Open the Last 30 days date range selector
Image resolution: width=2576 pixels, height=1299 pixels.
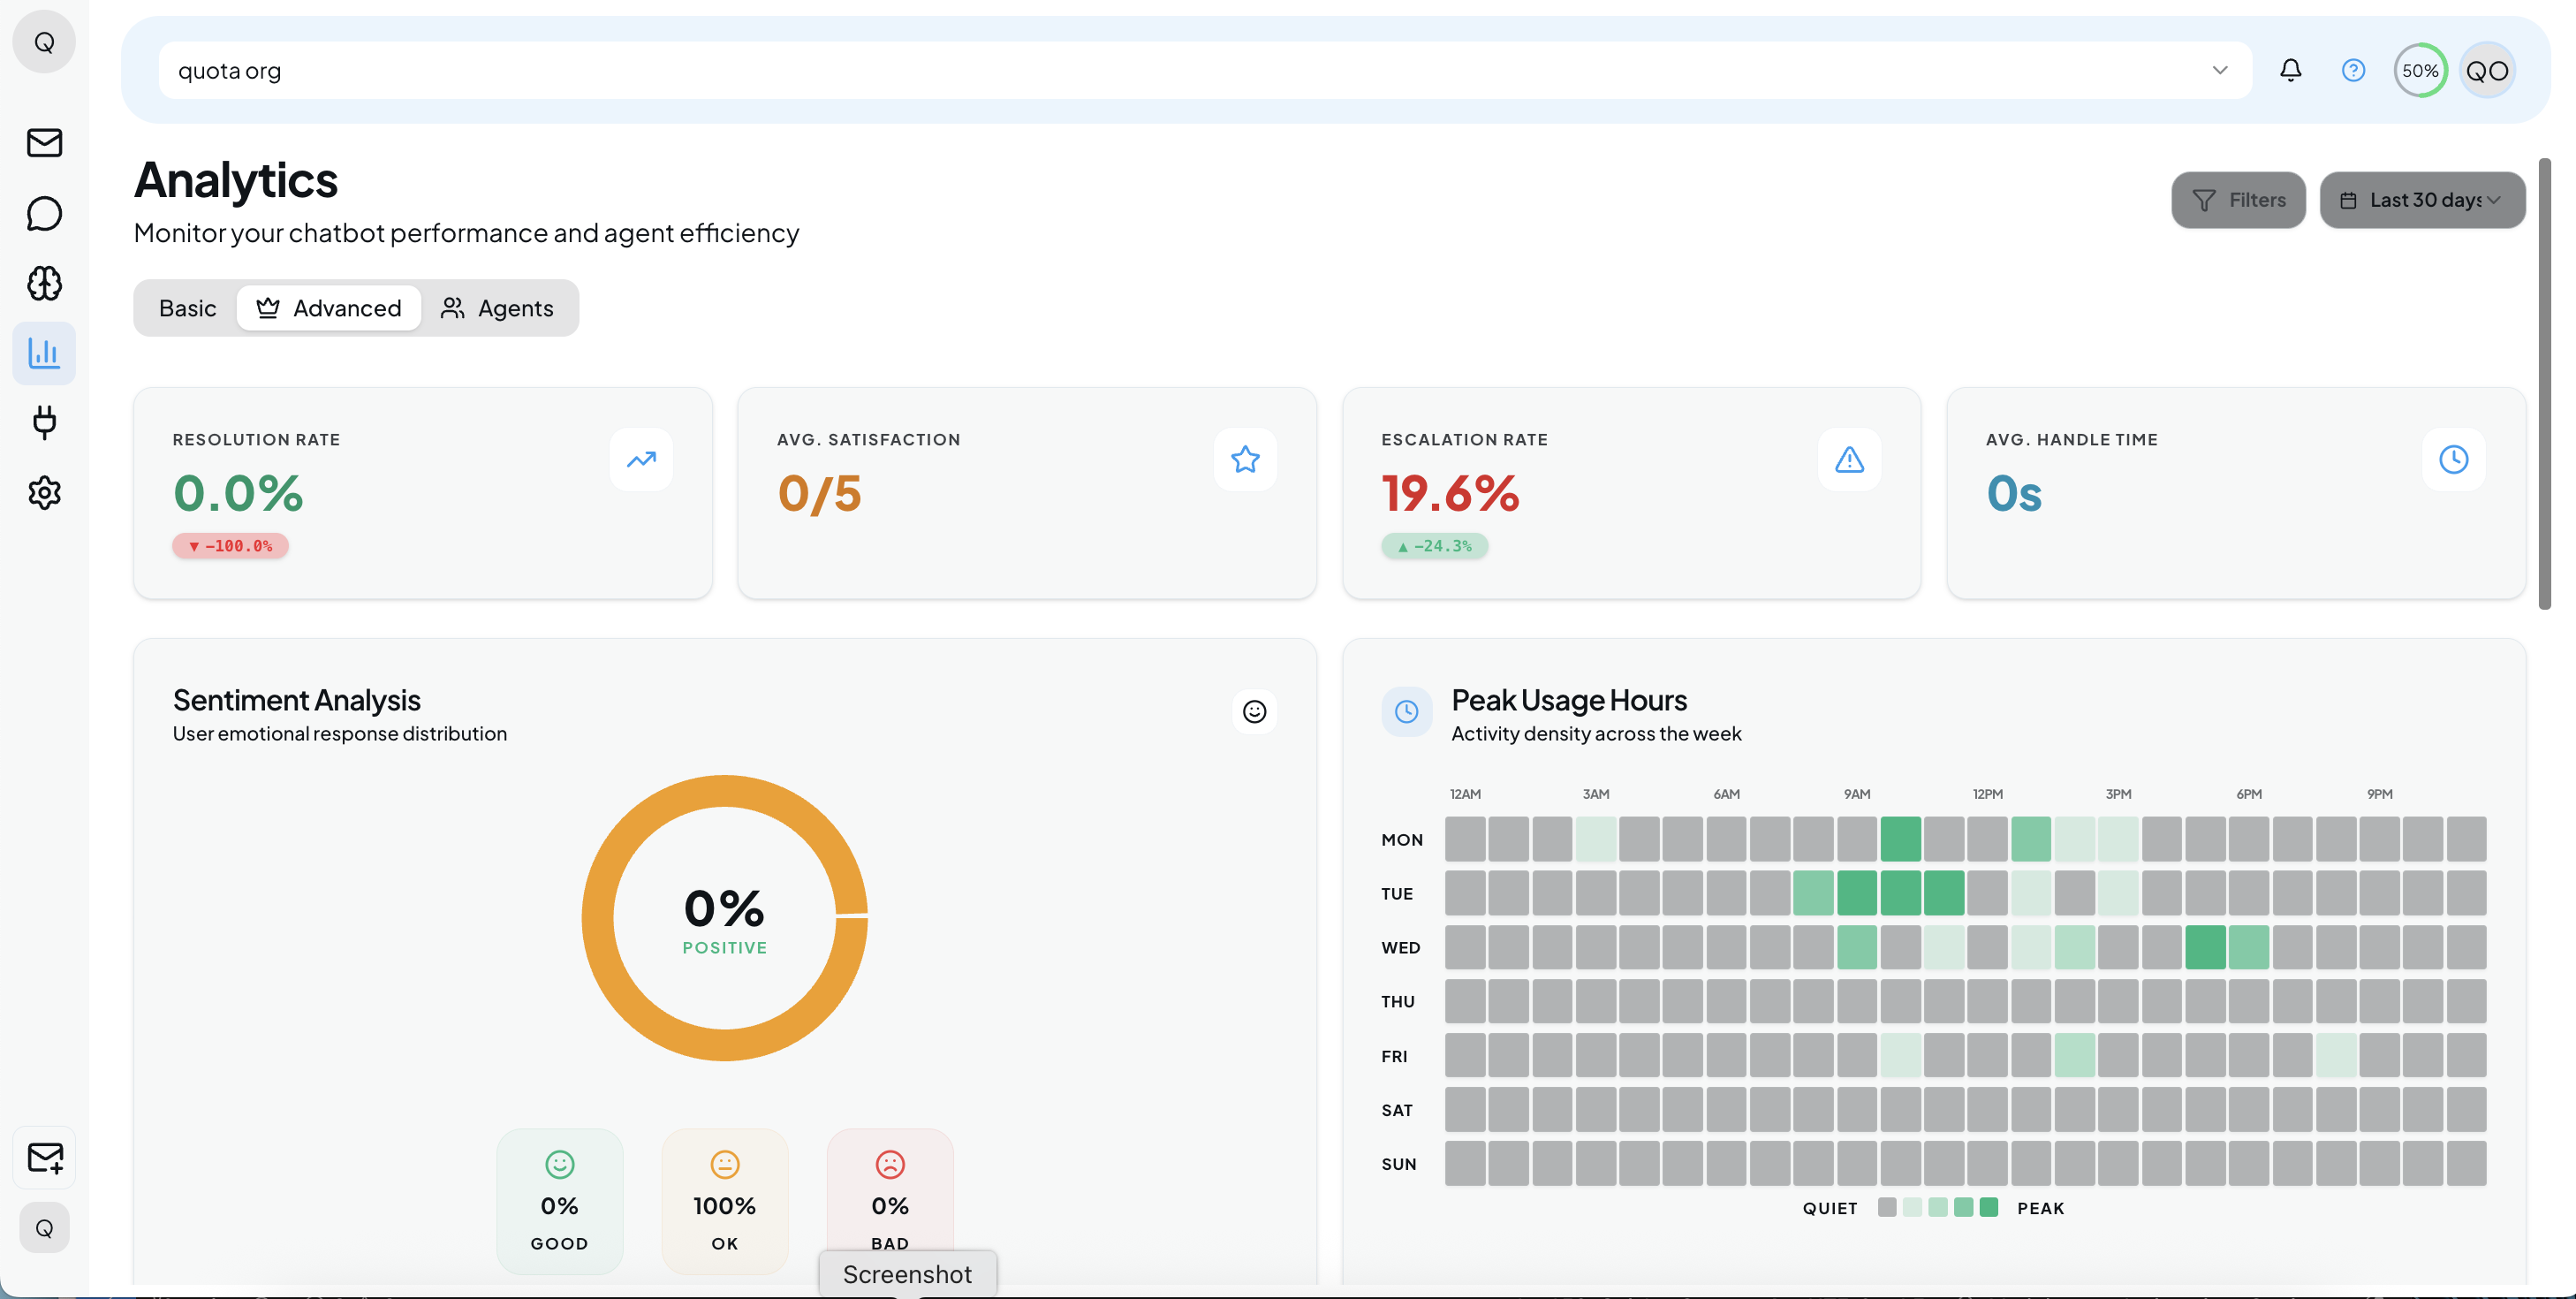2422,200
